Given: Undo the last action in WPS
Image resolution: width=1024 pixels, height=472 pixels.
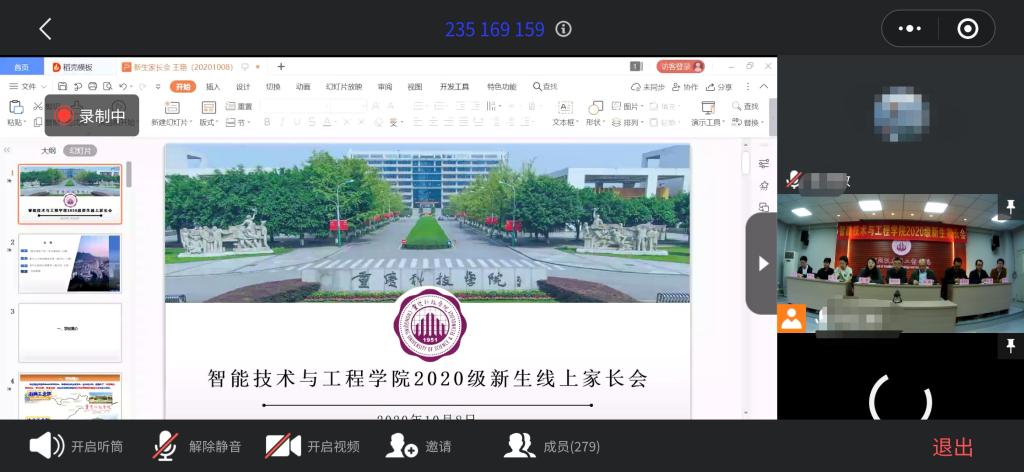Looking at the screenshot, I should 123,86.
